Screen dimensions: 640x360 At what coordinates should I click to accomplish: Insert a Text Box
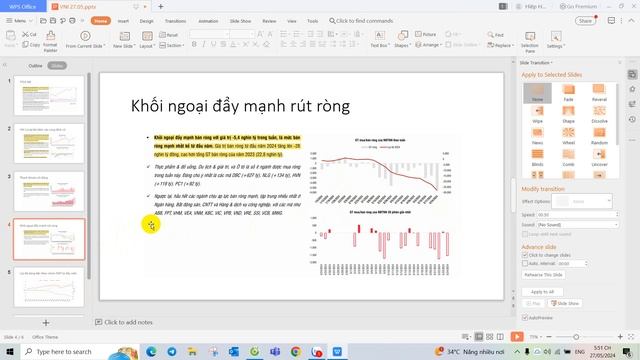[x=380, y=40]
